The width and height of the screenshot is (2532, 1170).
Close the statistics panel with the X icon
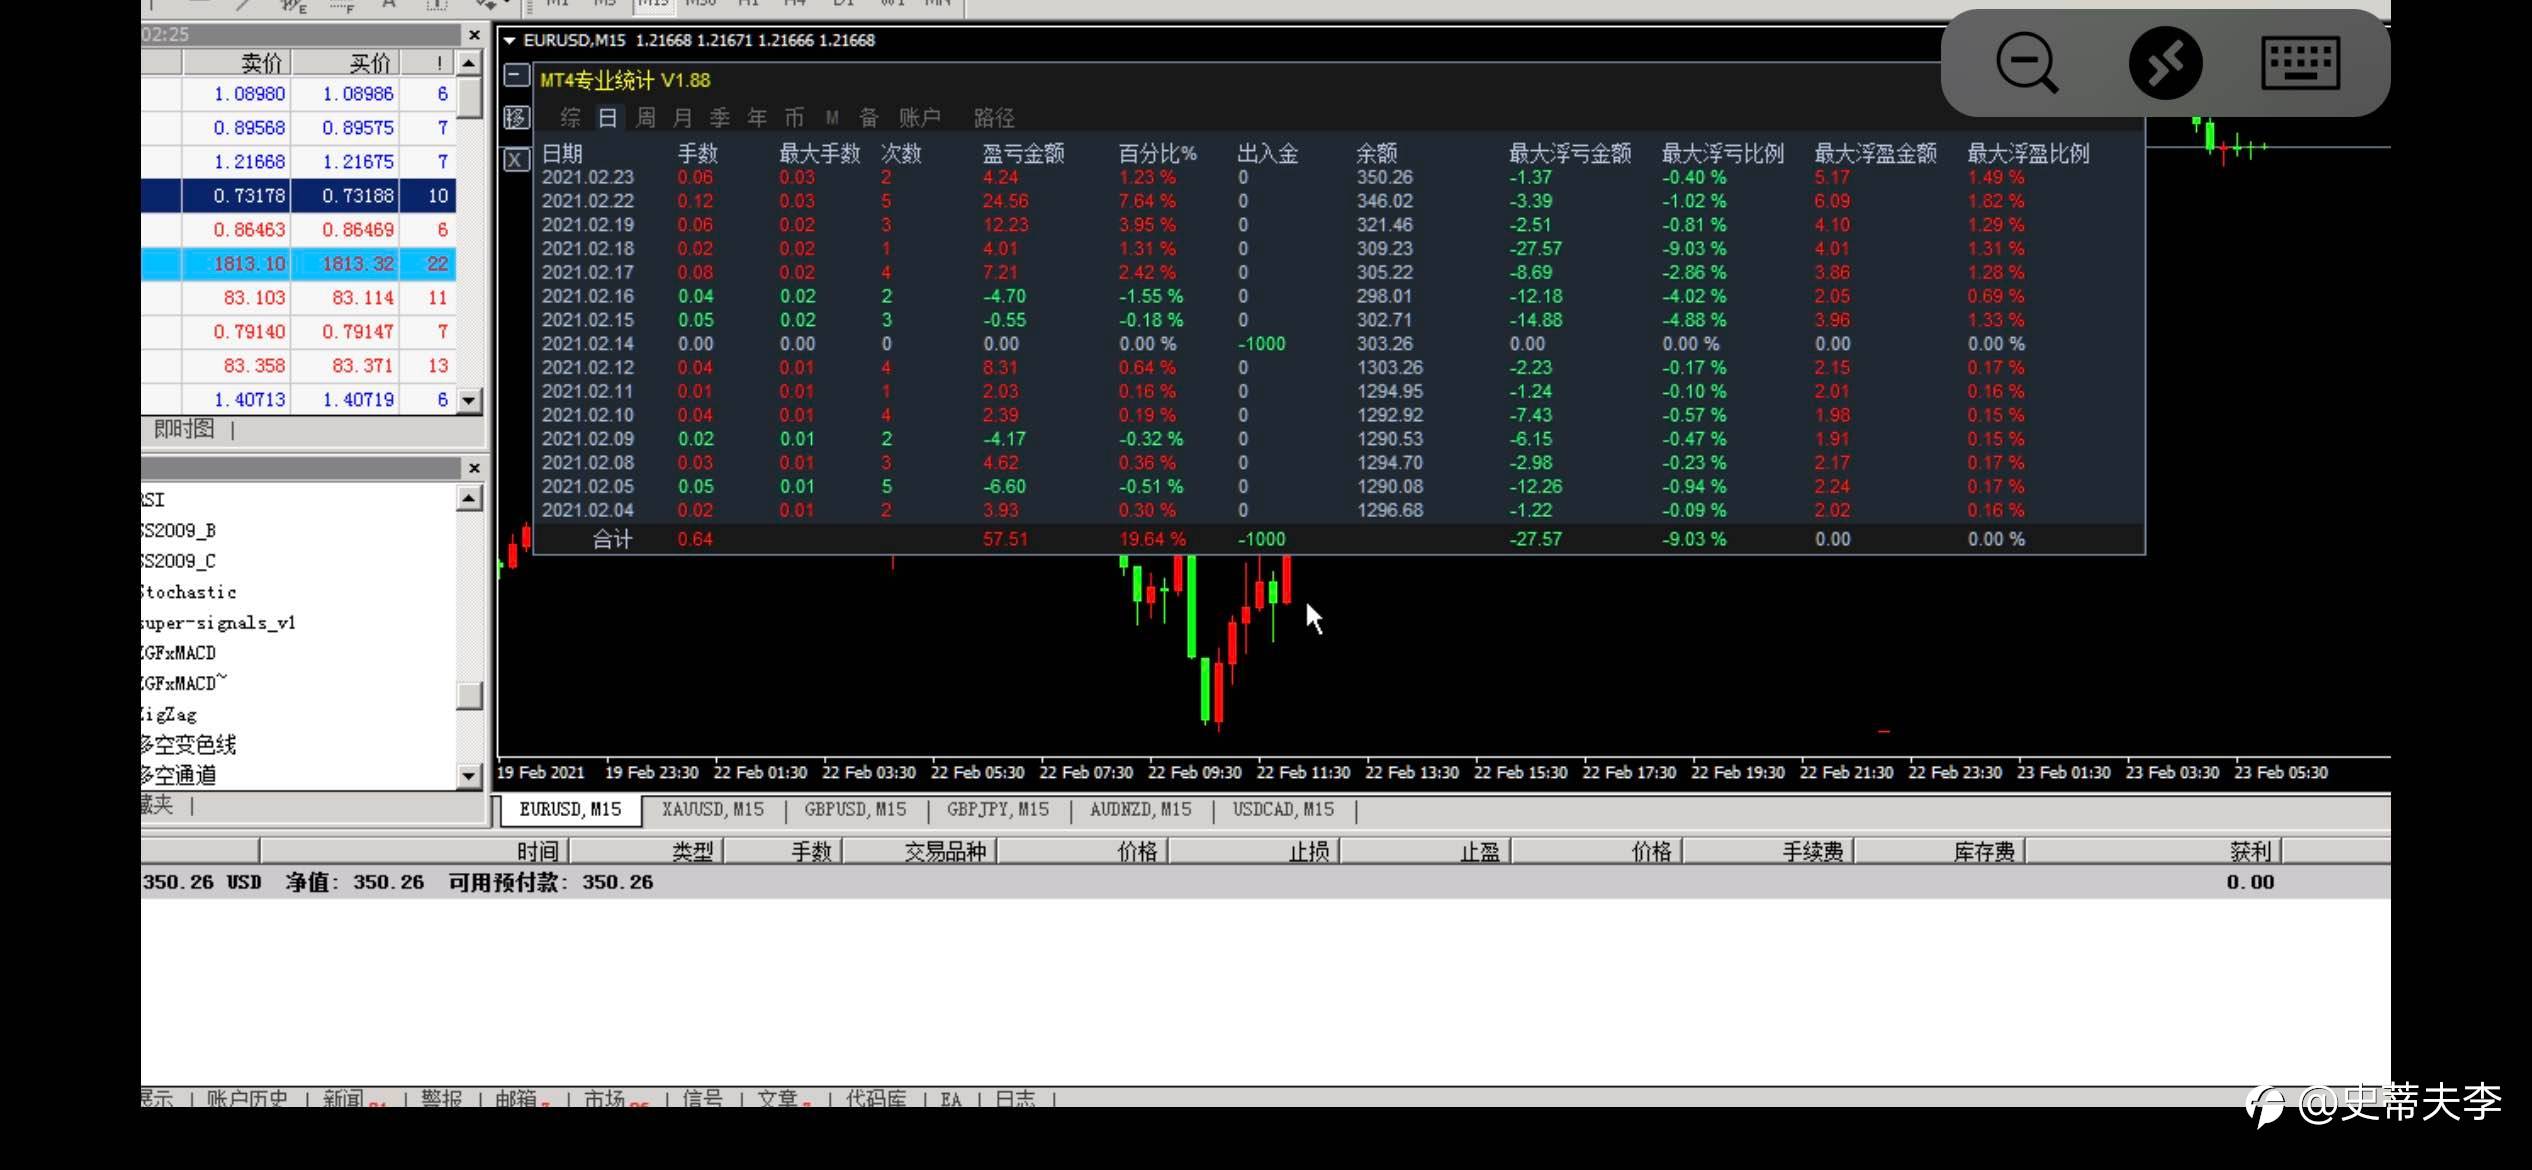[516, 160]
